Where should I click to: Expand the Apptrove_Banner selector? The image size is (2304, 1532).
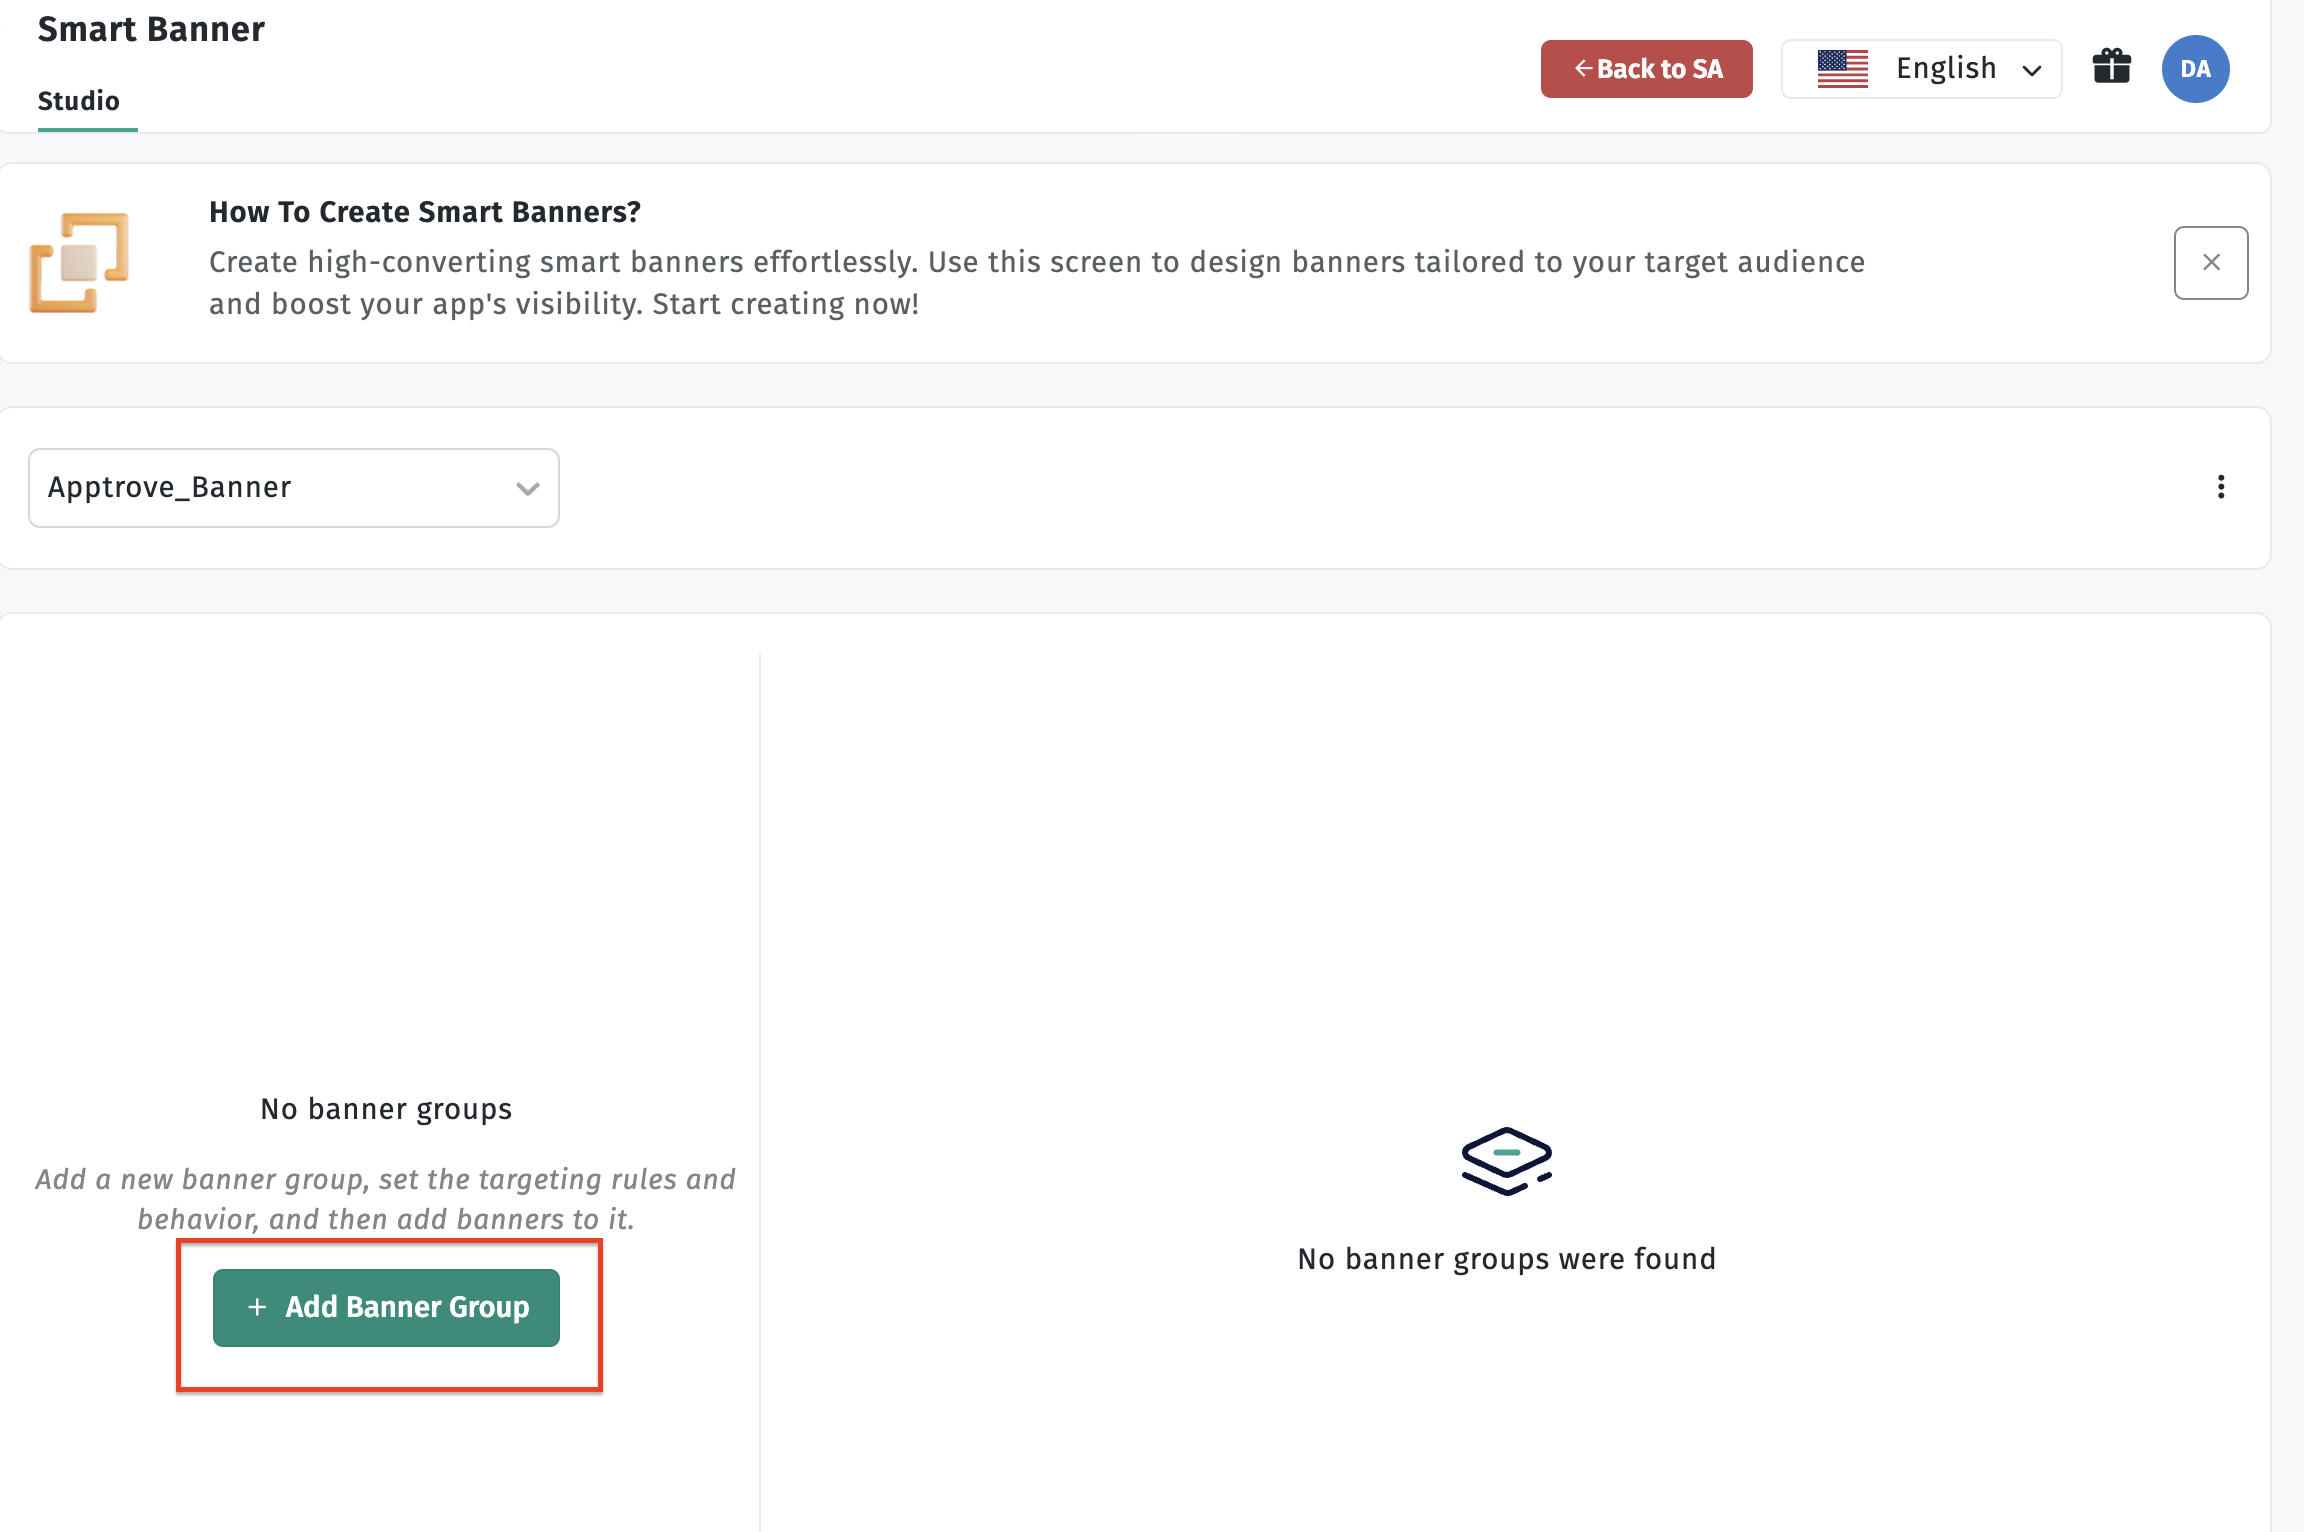click(x=294, y=488)
